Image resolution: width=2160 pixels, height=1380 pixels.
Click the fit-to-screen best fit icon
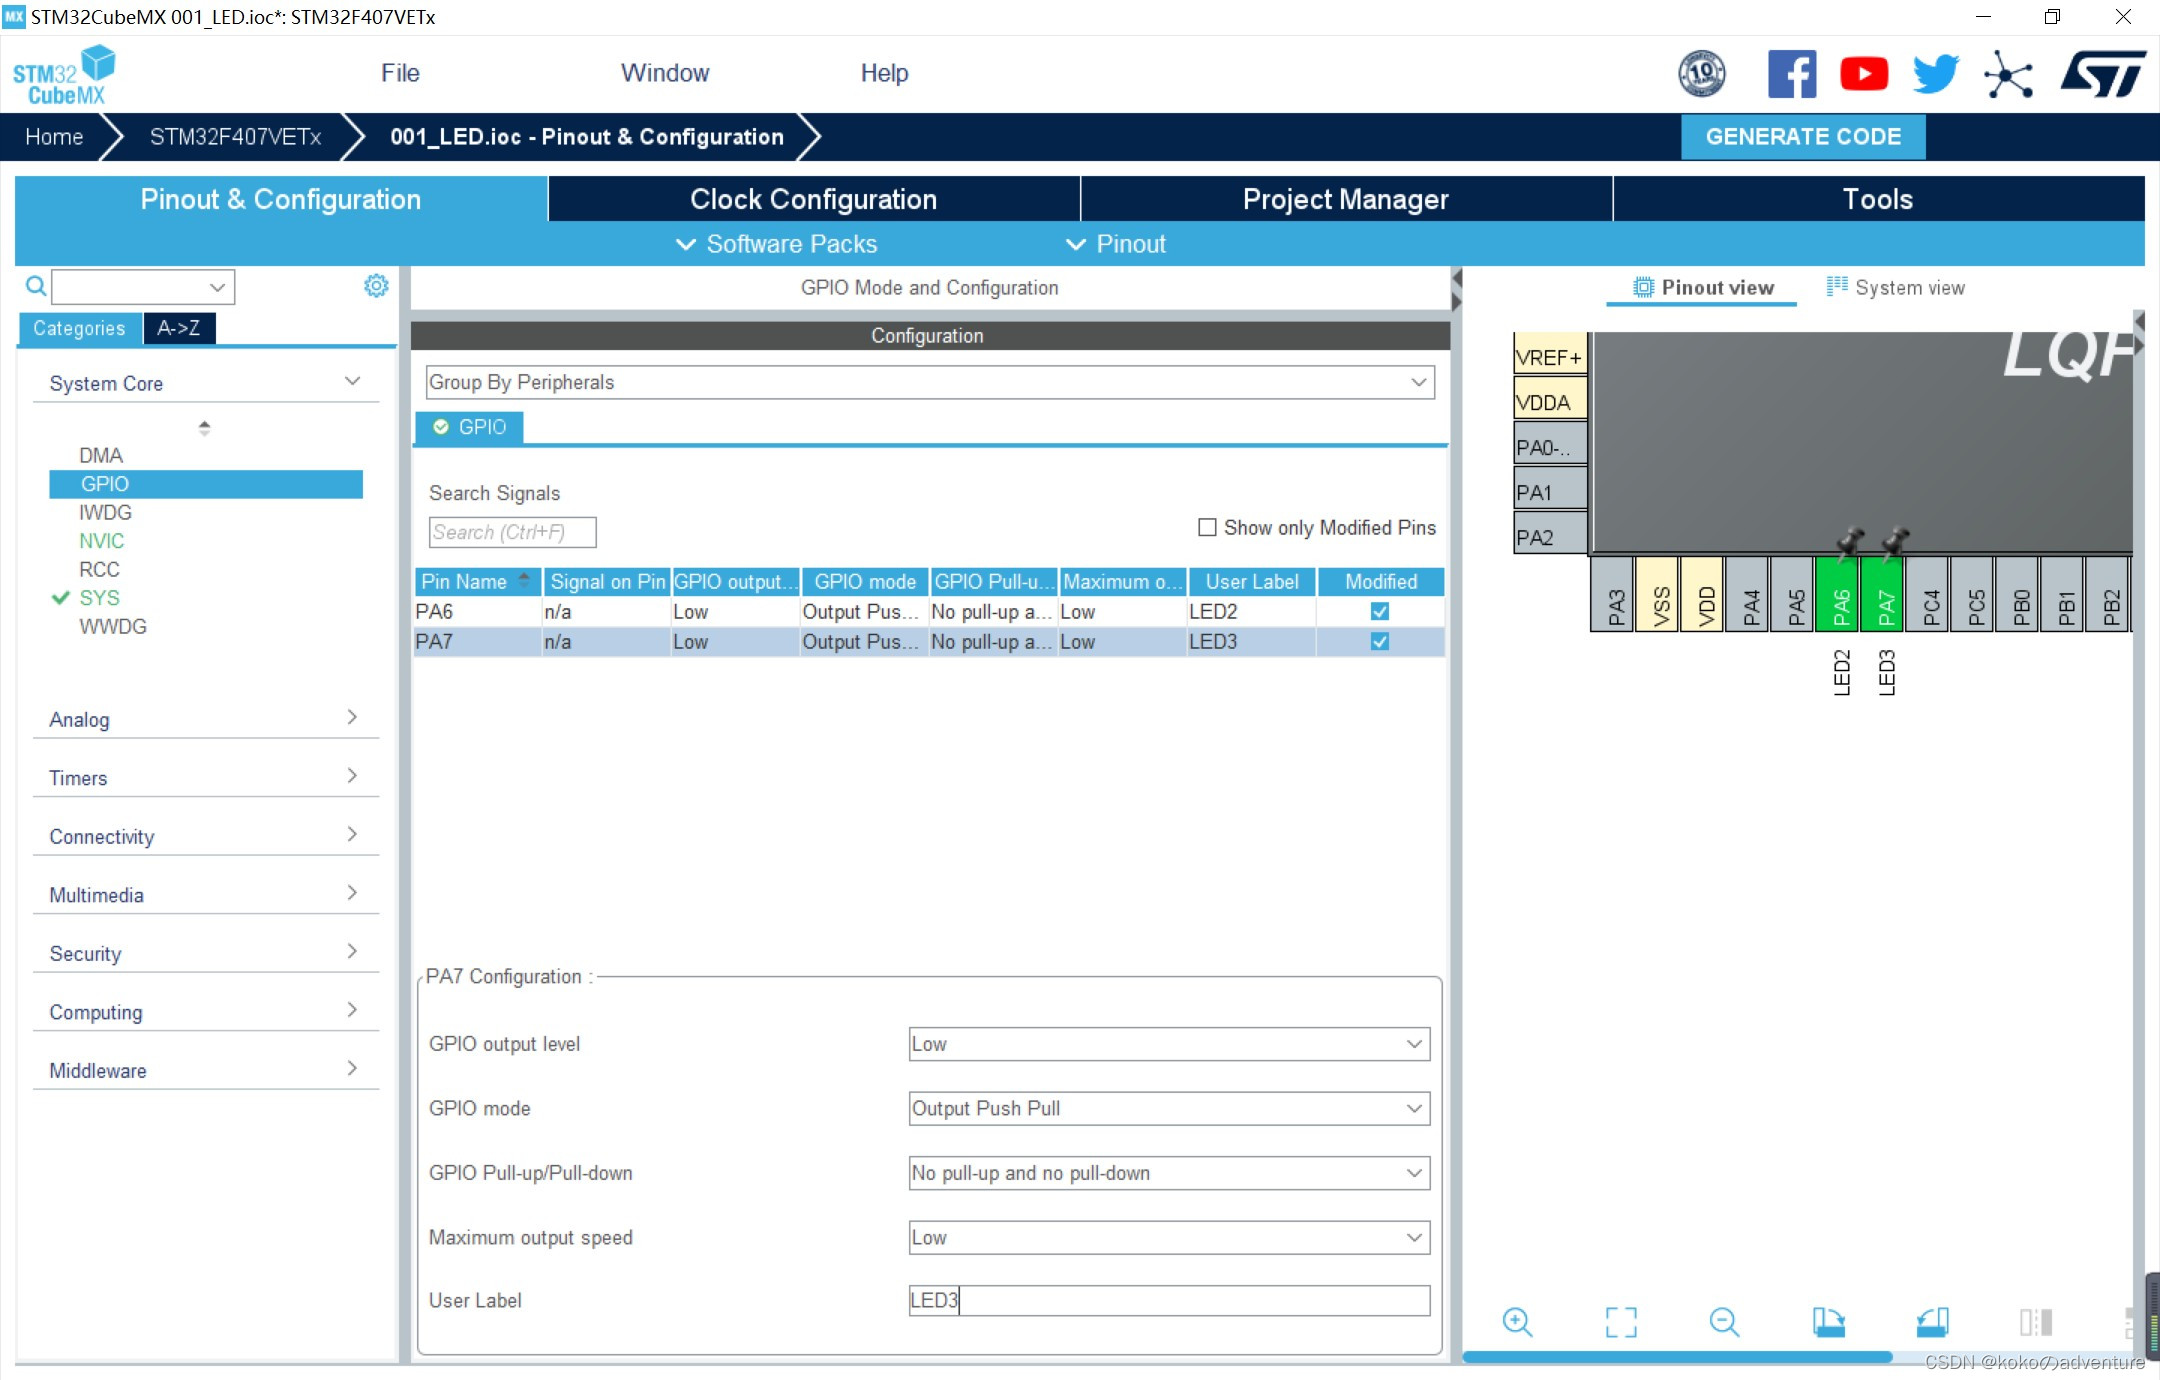point(1621,1322)
